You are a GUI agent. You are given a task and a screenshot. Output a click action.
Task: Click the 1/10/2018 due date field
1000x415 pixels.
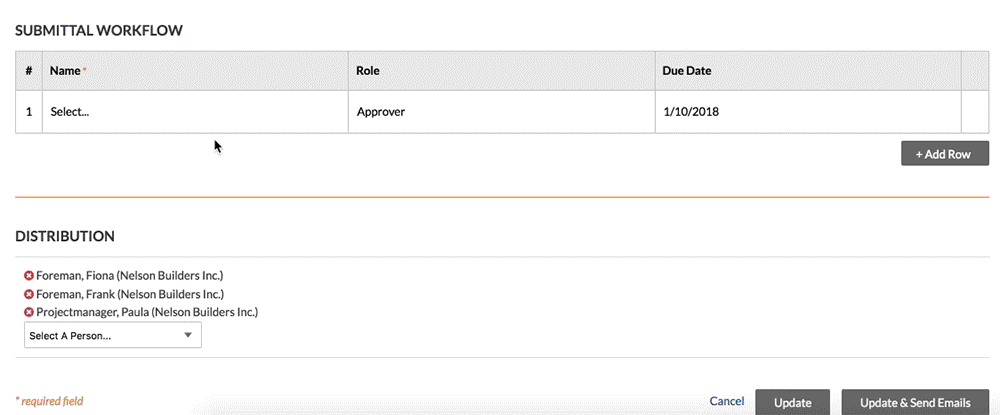pyautogui.click(x=806, y=112)
